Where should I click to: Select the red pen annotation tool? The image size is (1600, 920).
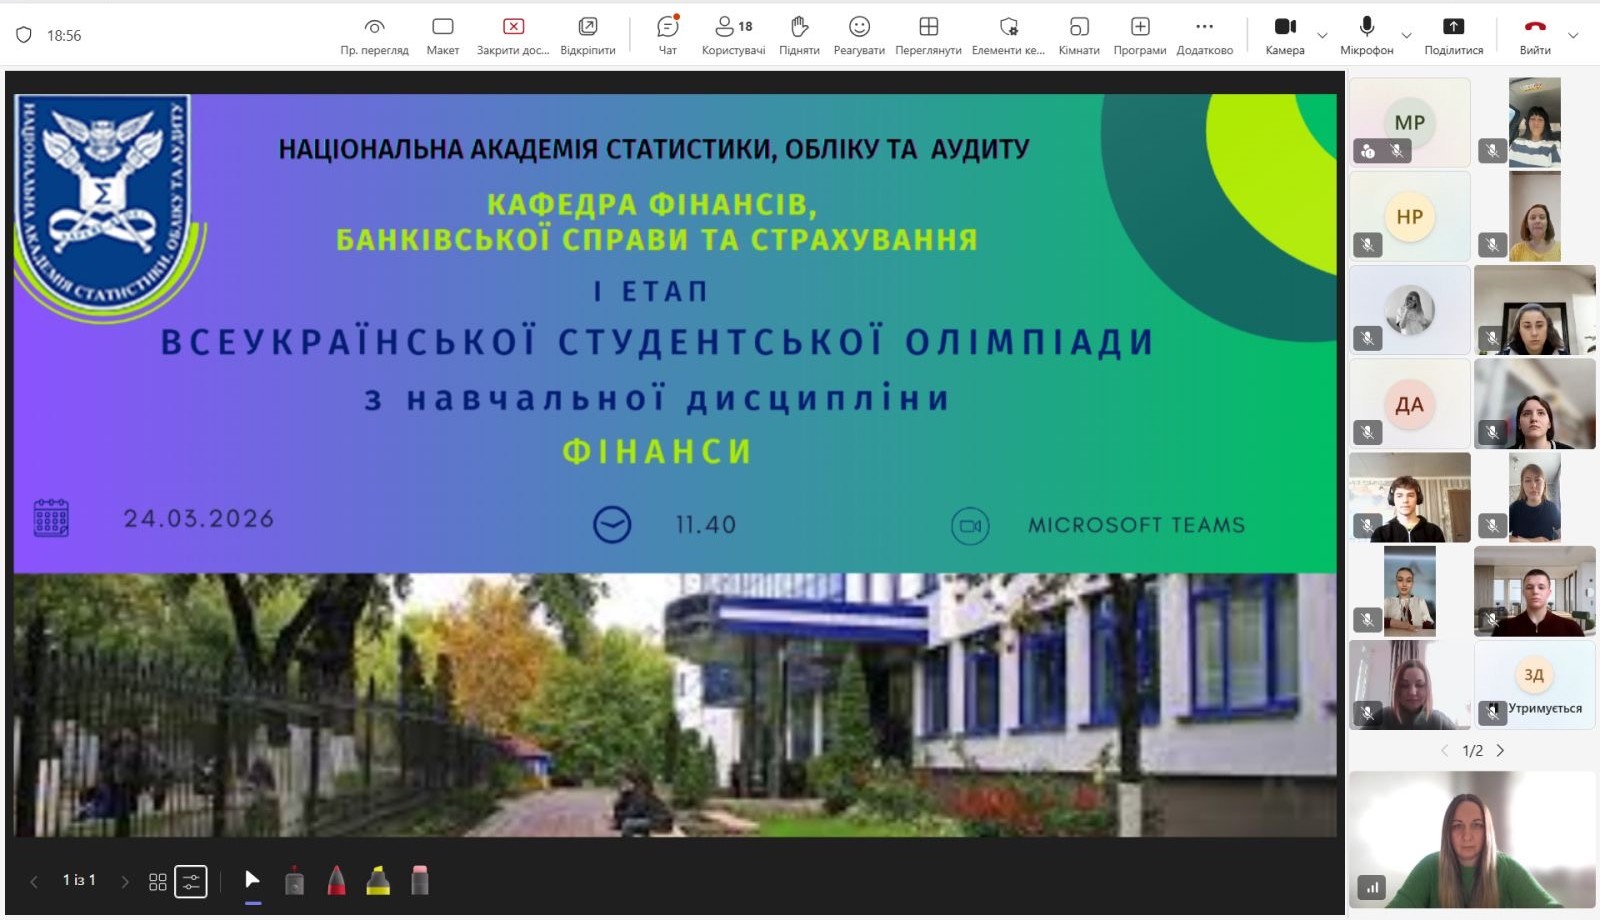[x=336, y=881]
